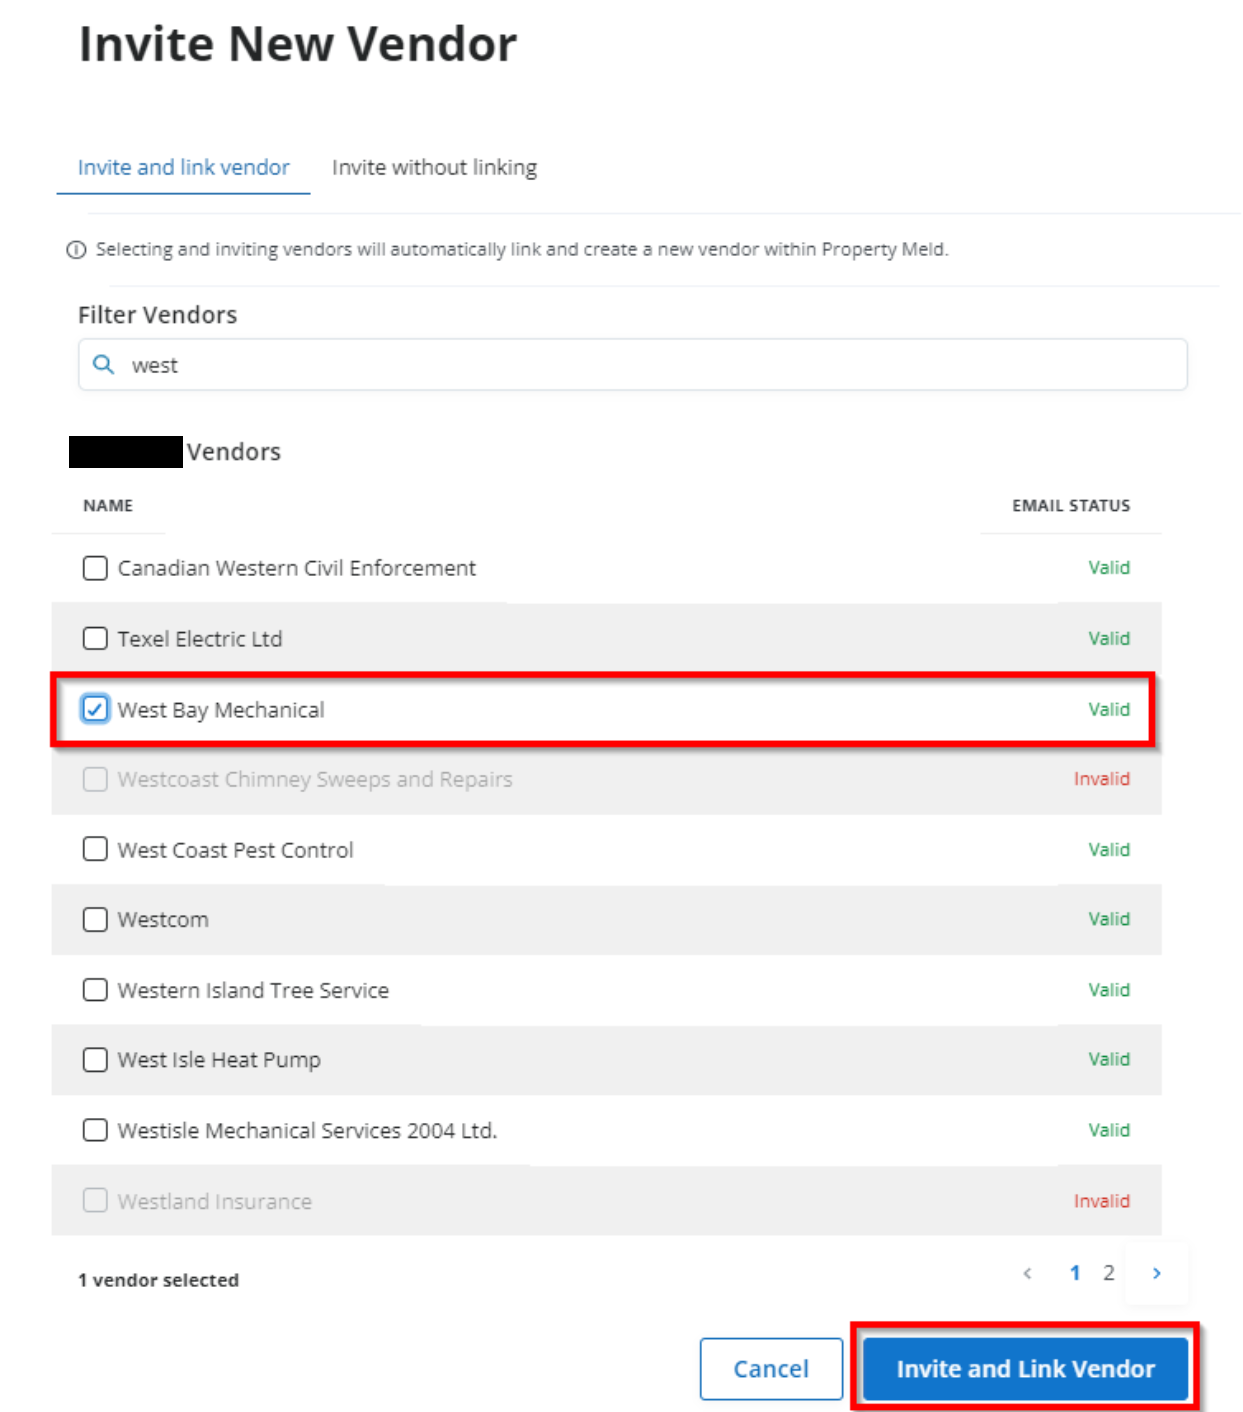Check the West Coast Pest Control checkbox

tap(94, 849)
